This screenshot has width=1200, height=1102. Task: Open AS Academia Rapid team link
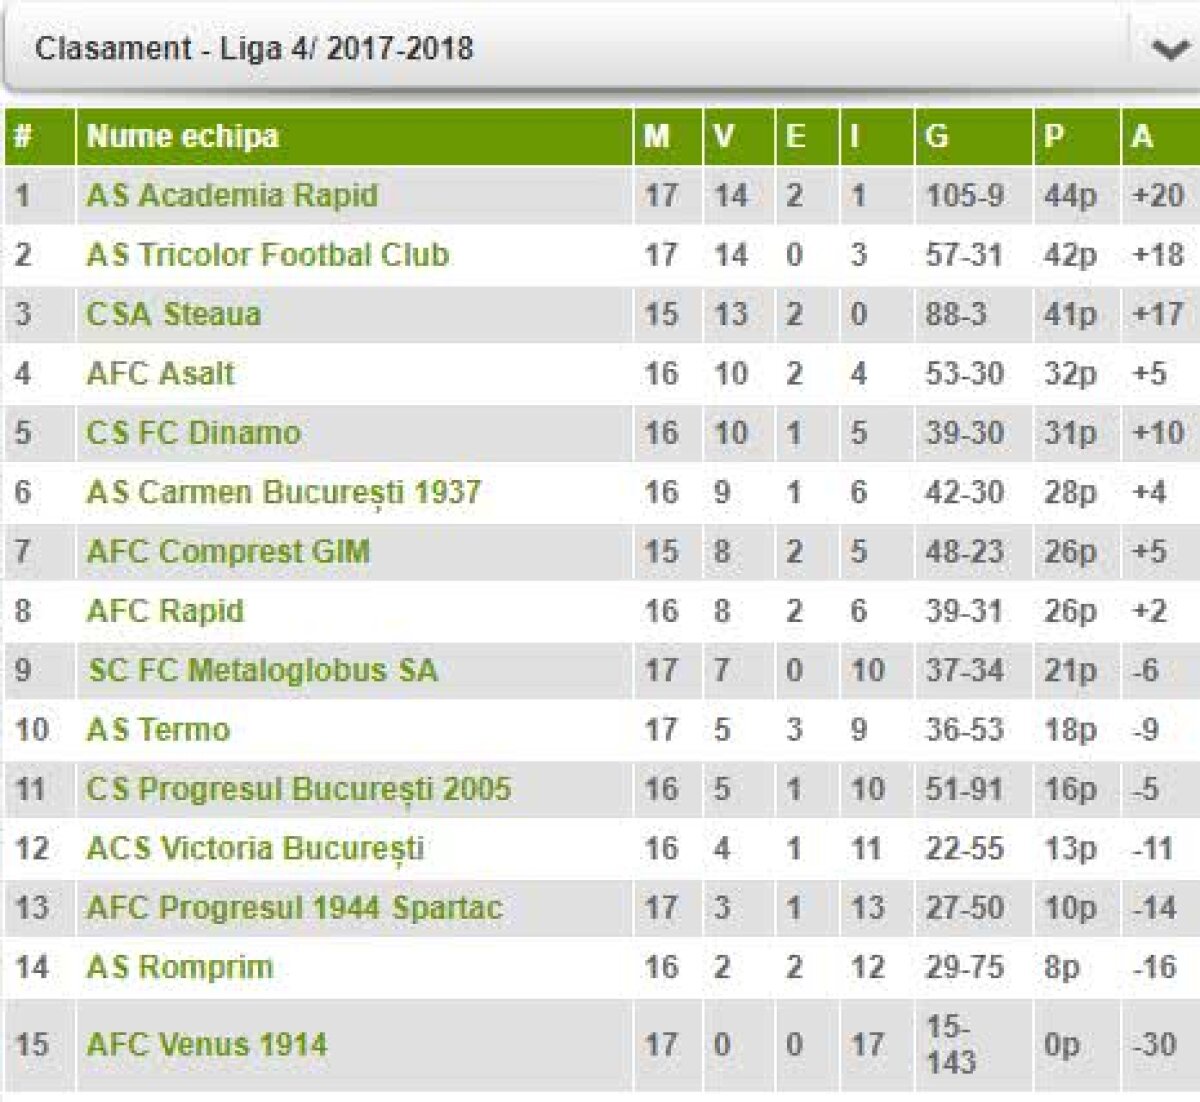(232, 195)
